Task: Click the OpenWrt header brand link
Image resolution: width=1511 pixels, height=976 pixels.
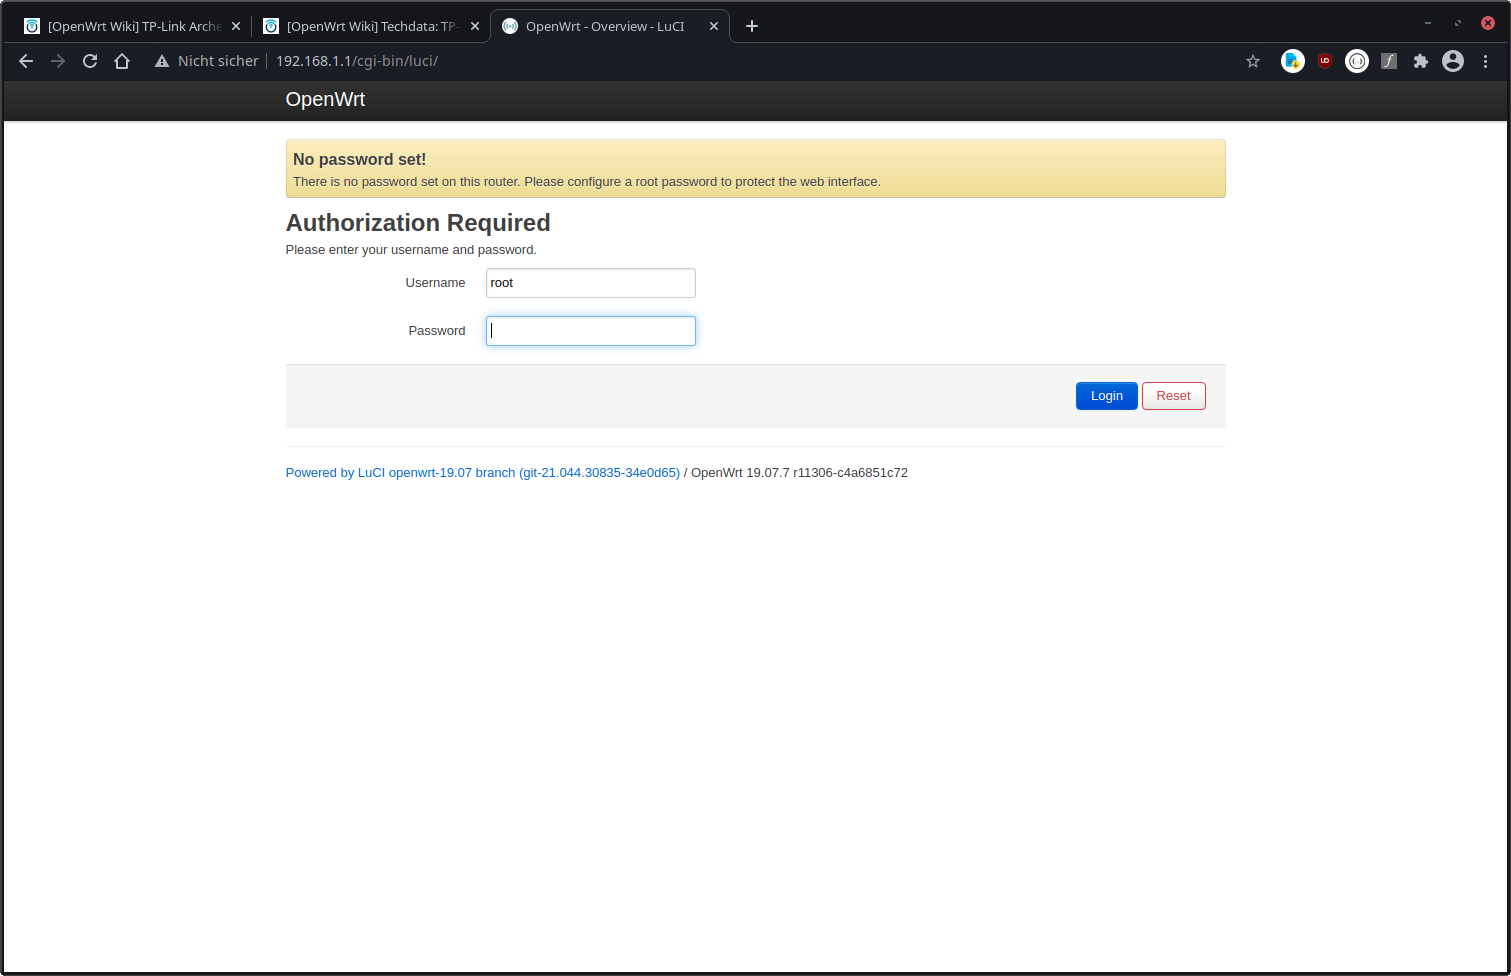Action: point(325,99)
